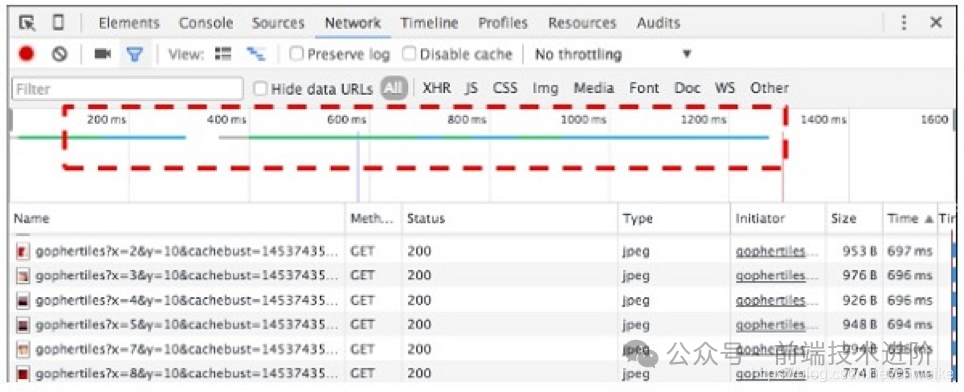This screenshot has height=392, width=964.
Task: Click inside the Filter text field
Action: click(x=127, y=89)
